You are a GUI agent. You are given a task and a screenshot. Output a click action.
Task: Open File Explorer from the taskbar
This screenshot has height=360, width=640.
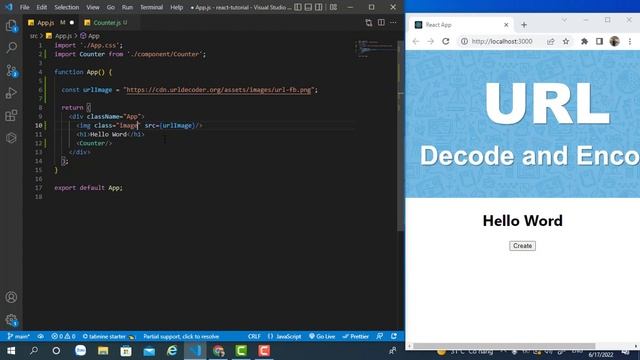coord(103,351)
